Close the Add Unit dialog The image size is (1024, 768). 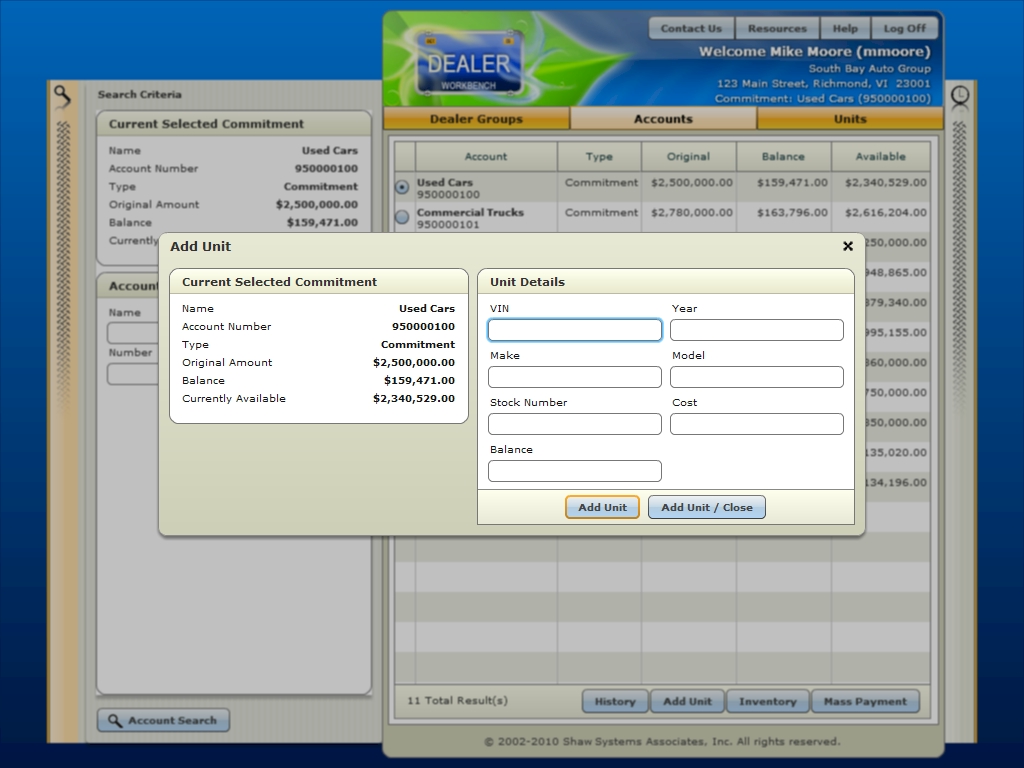pos(848,246)
